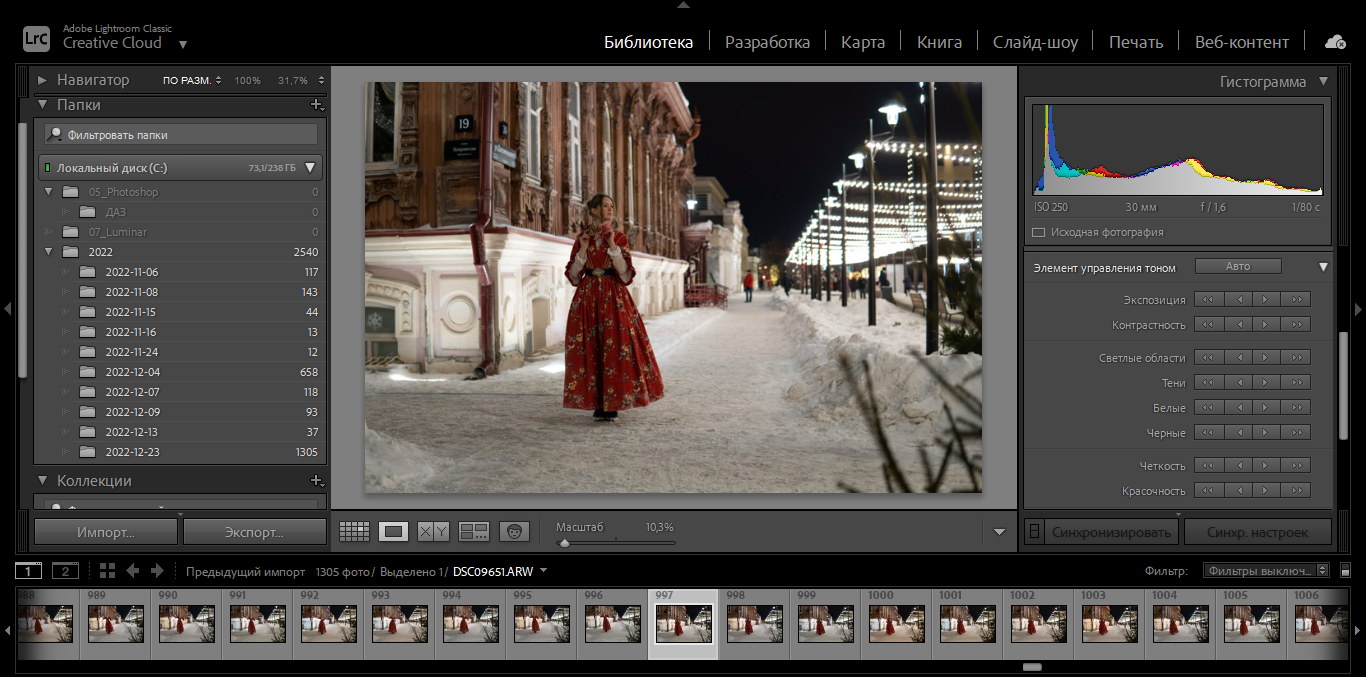Go back with filmstrip left arrow

[x=133, y=571]
